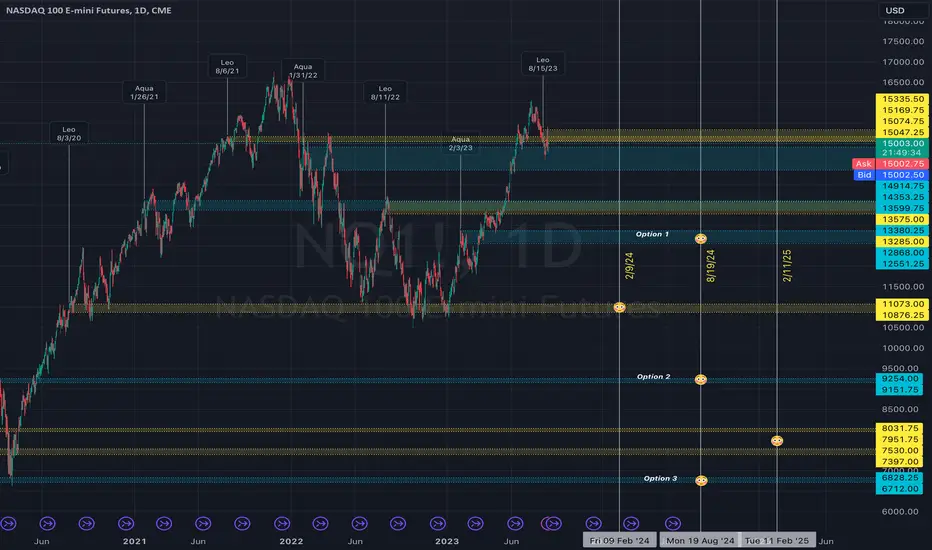932x550 pixels.
Task: Click the 6712.00 cyan price label
Action: 899,489
